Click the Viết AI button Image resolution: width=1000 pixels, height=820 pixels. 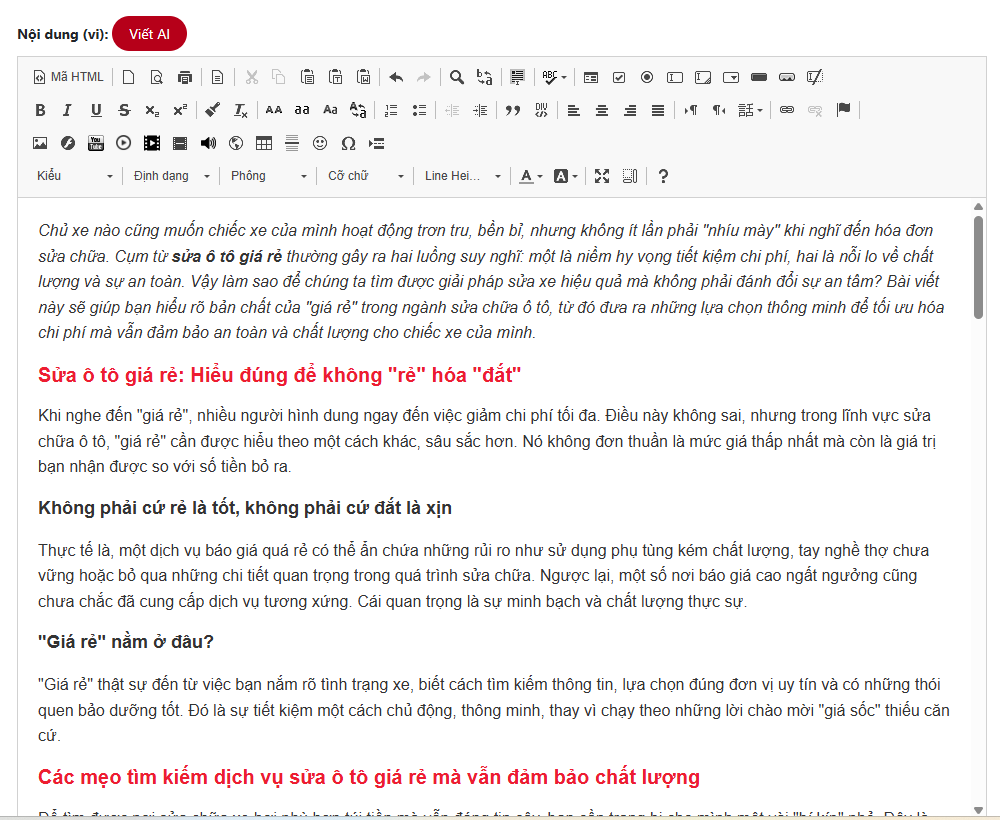point(149,34)
